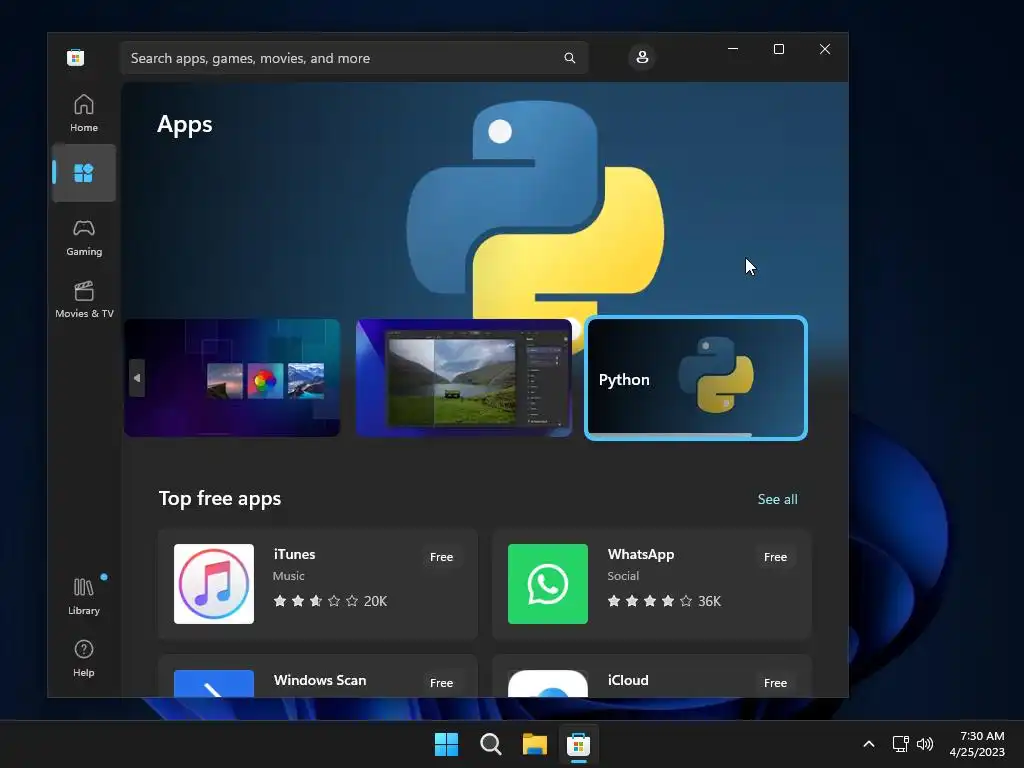Open the Home section in sidebar

84,113
